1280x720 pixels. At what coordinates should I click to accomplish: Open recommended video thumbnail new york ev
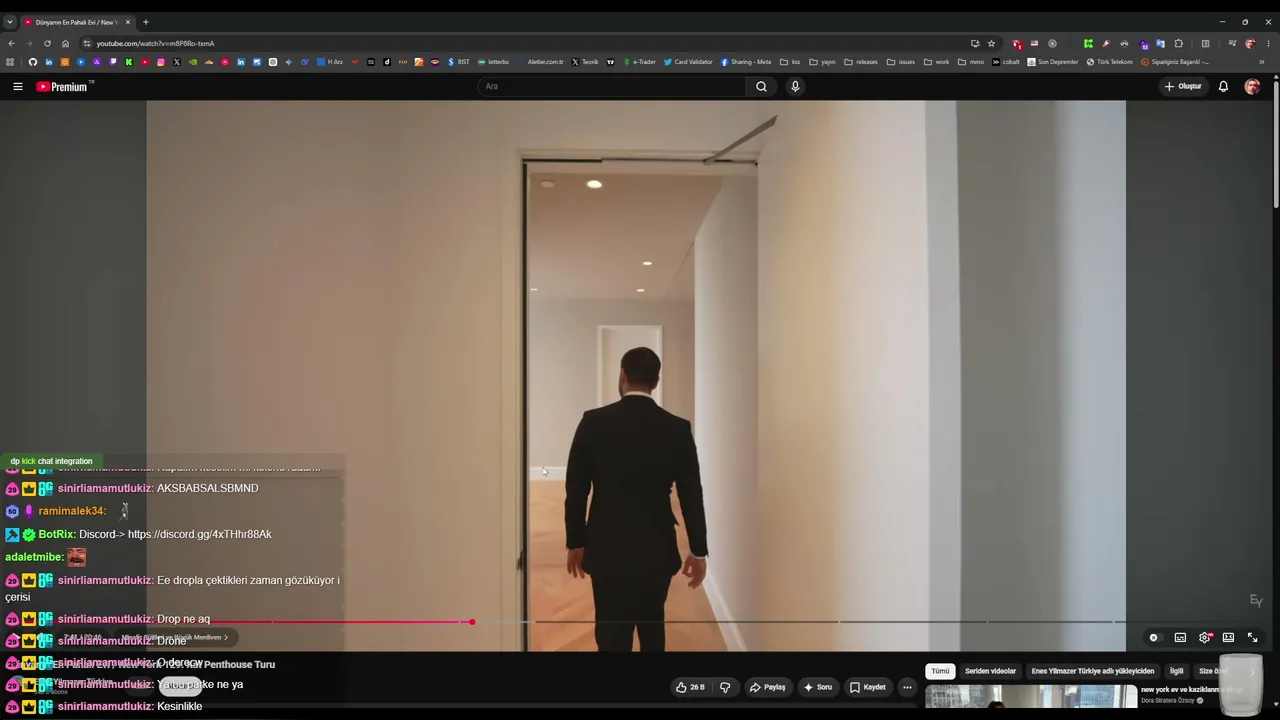(x=1031, y=697)
